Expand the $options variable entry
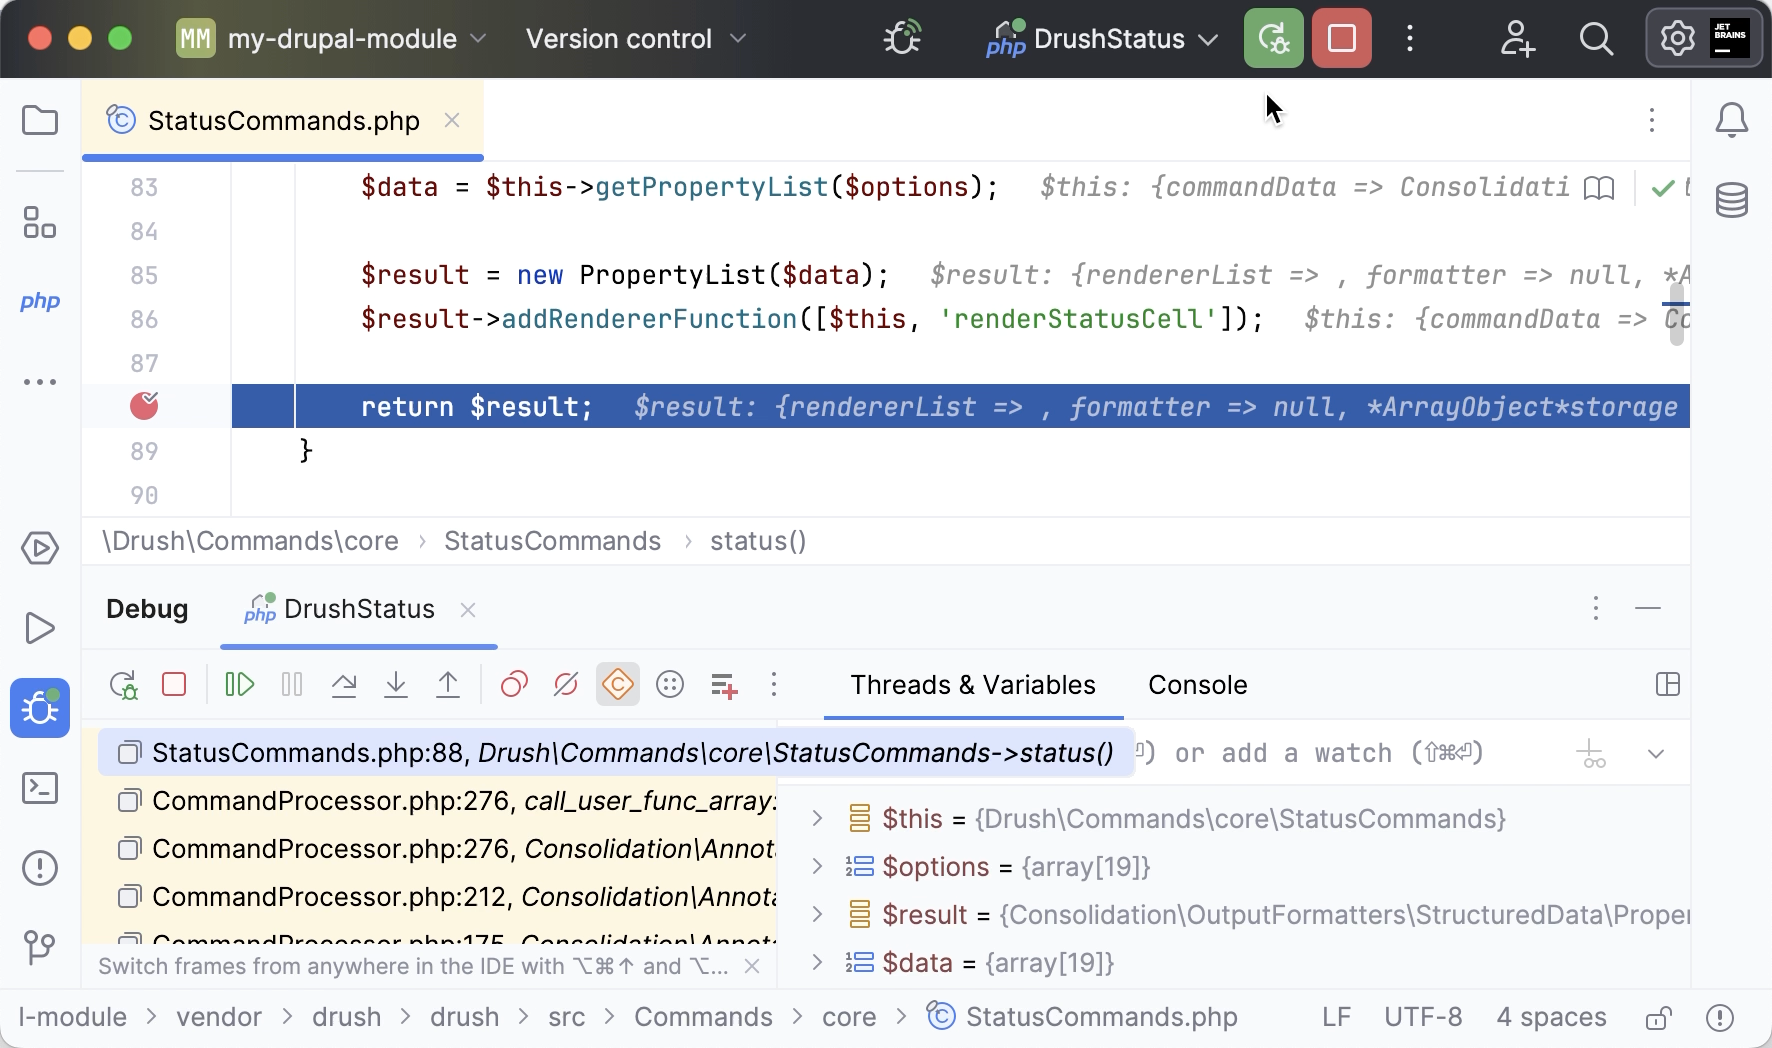 point(817,866)
